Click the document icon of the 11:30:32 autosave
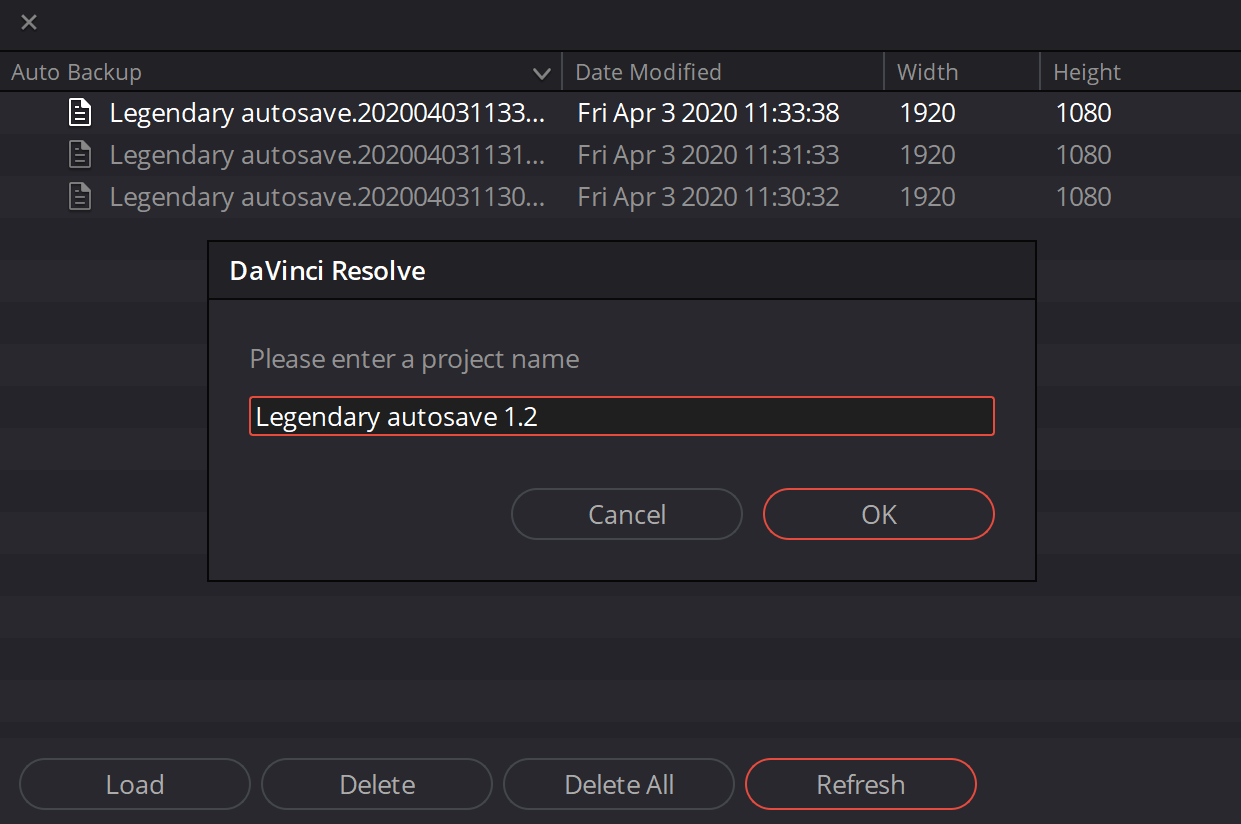 pyautogui.click(x=79, y=197)
